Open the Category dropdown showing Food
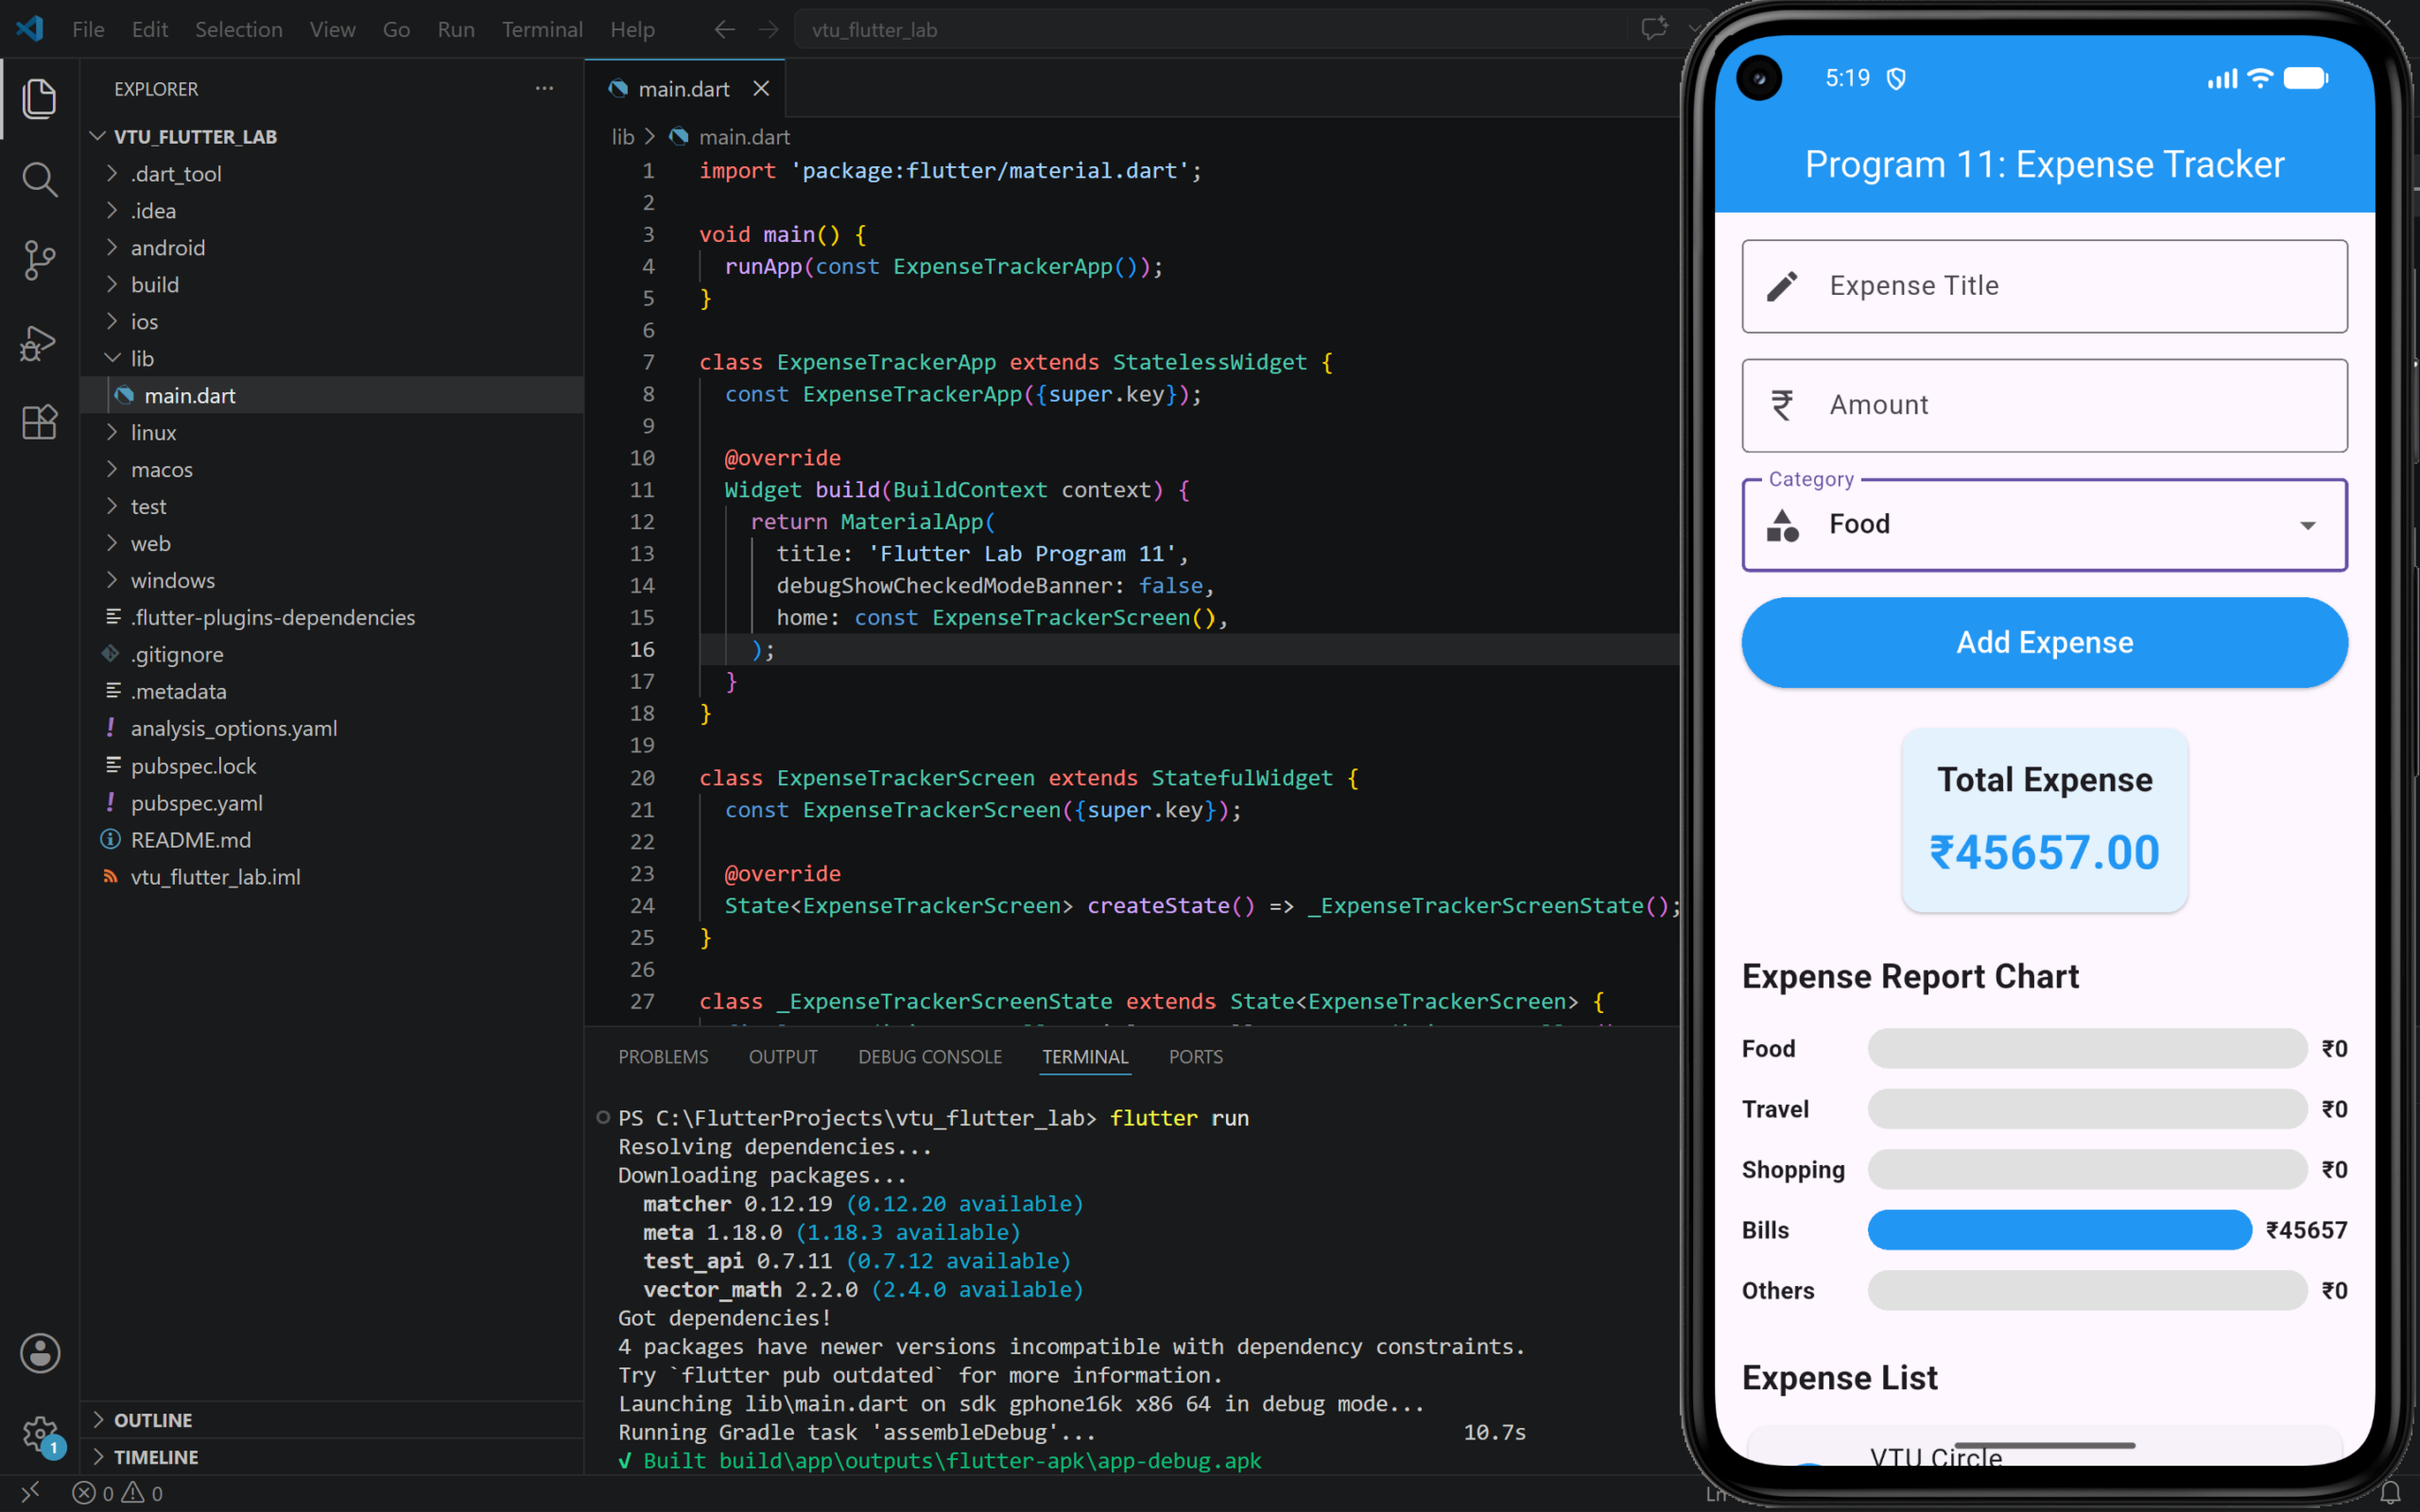 click(x=2045, y=525)
